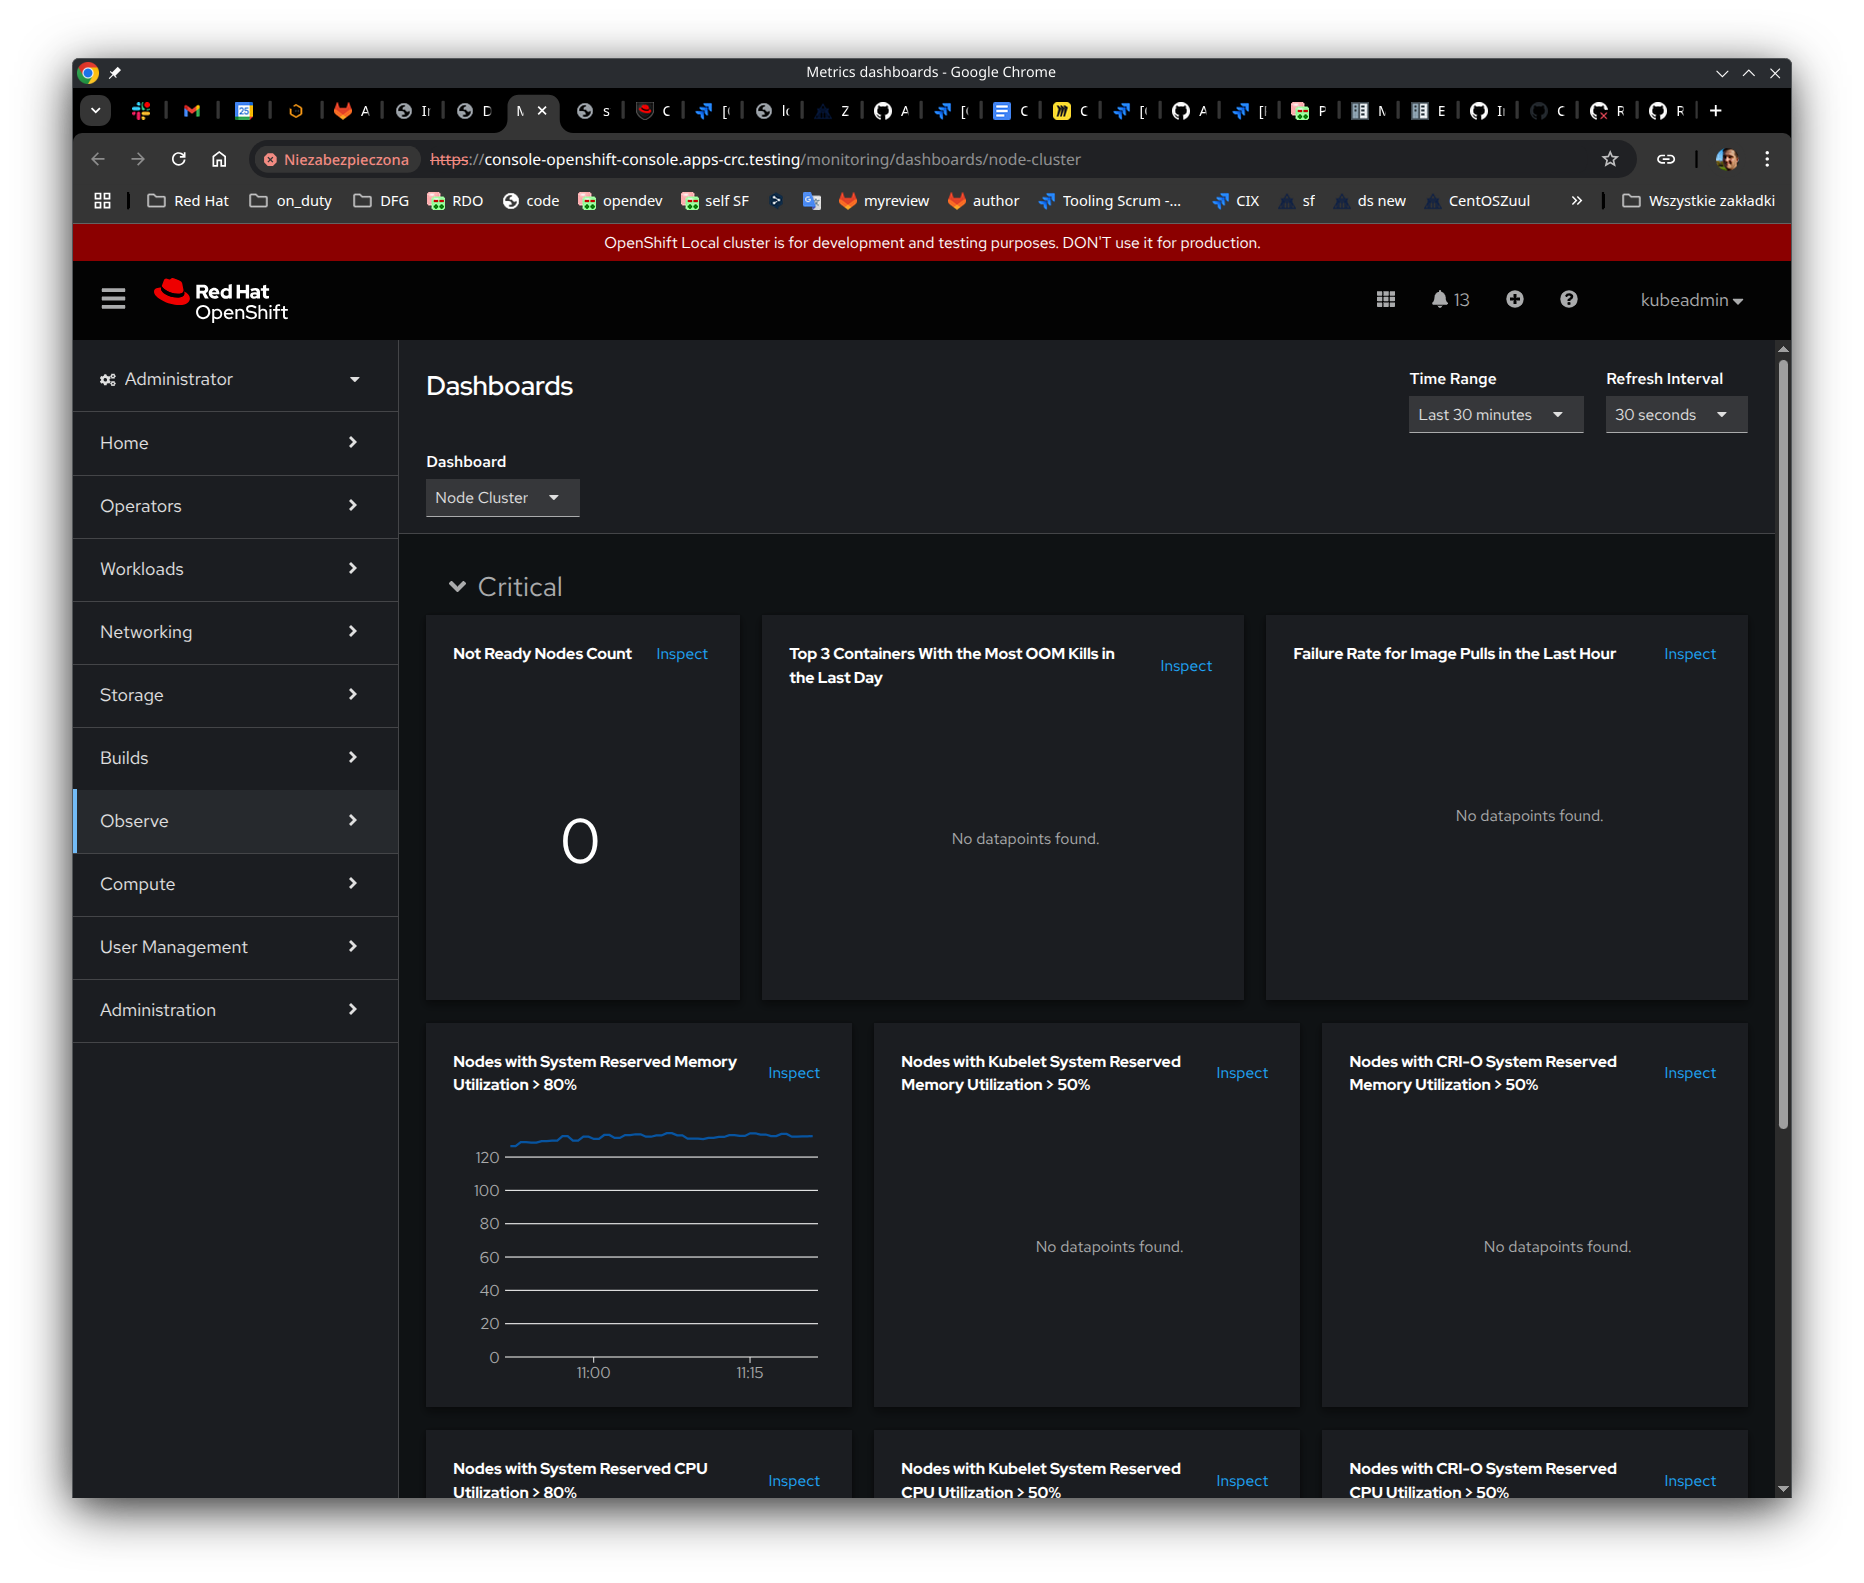This screenshot has width=1864, height=1583.
Task: Open the Time Range dropdown
Action: pos(1495,415)
